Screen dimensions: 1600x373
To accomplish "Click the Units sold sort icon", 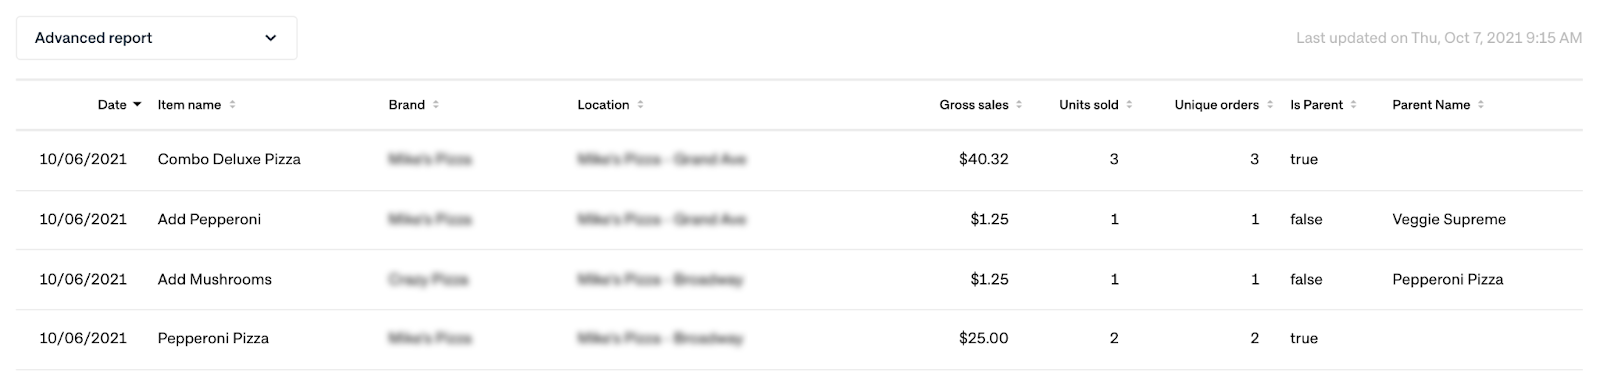I will (x=1129, y=105).
